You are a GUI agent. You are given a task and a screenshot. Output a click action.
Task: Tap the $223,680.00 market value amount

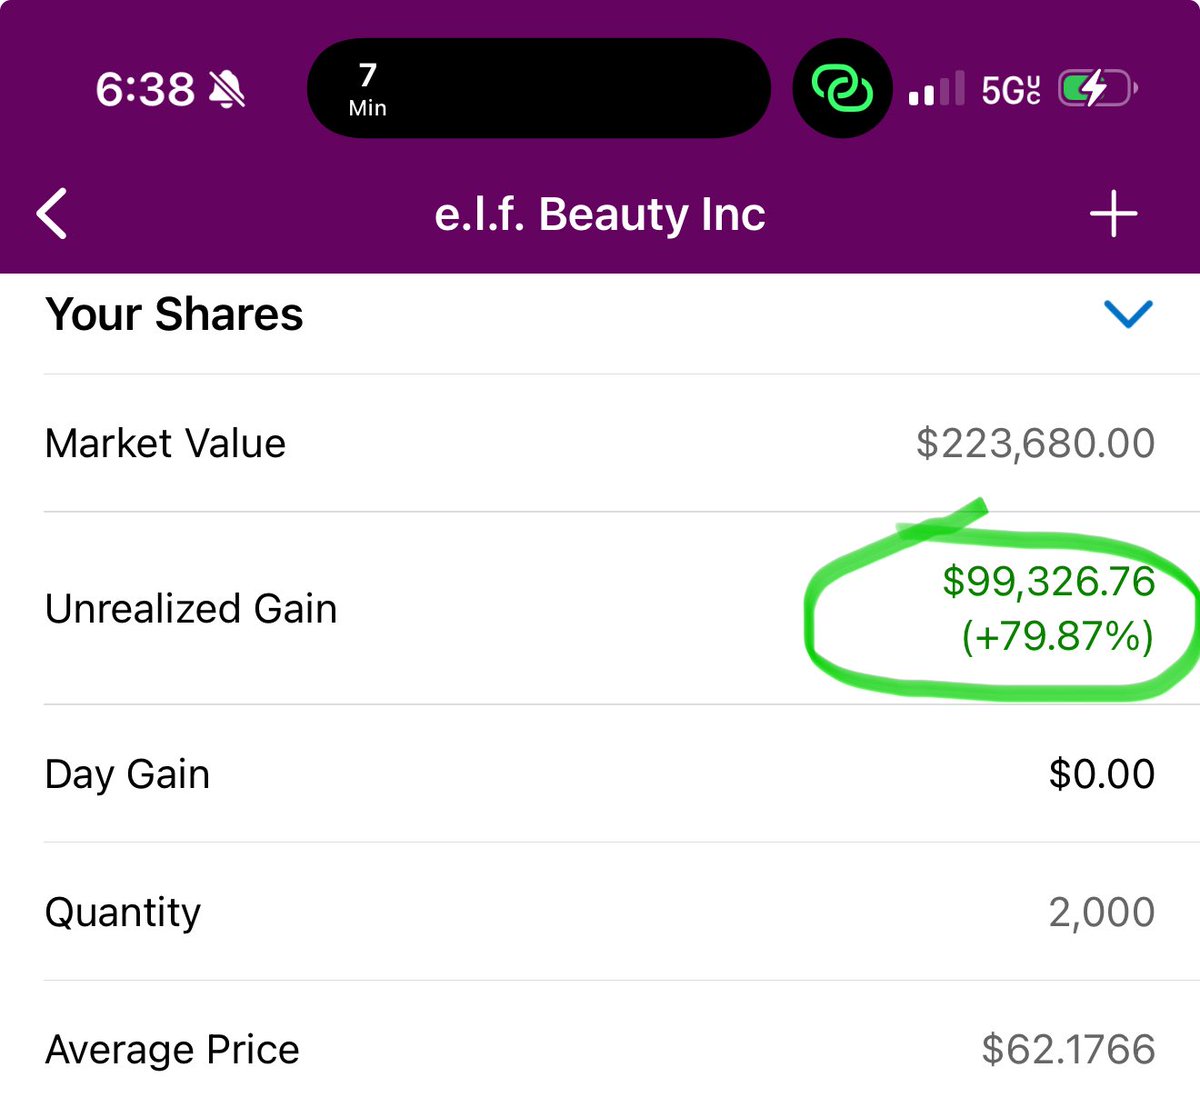1035,443
